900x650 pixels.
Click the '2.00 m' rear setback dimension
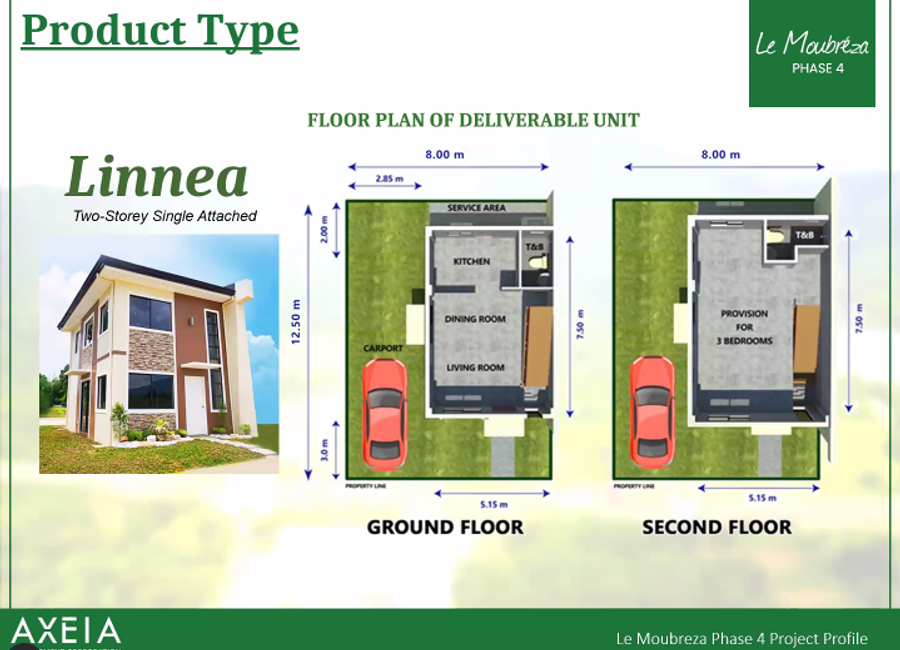coord(324,230)
